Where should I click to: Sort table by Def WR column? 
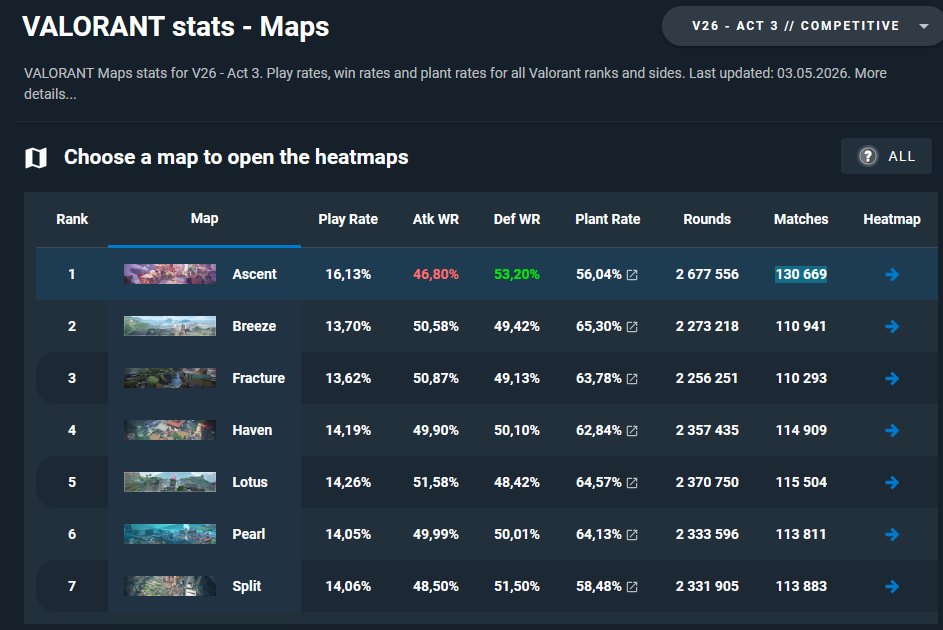tap(517, 219)
